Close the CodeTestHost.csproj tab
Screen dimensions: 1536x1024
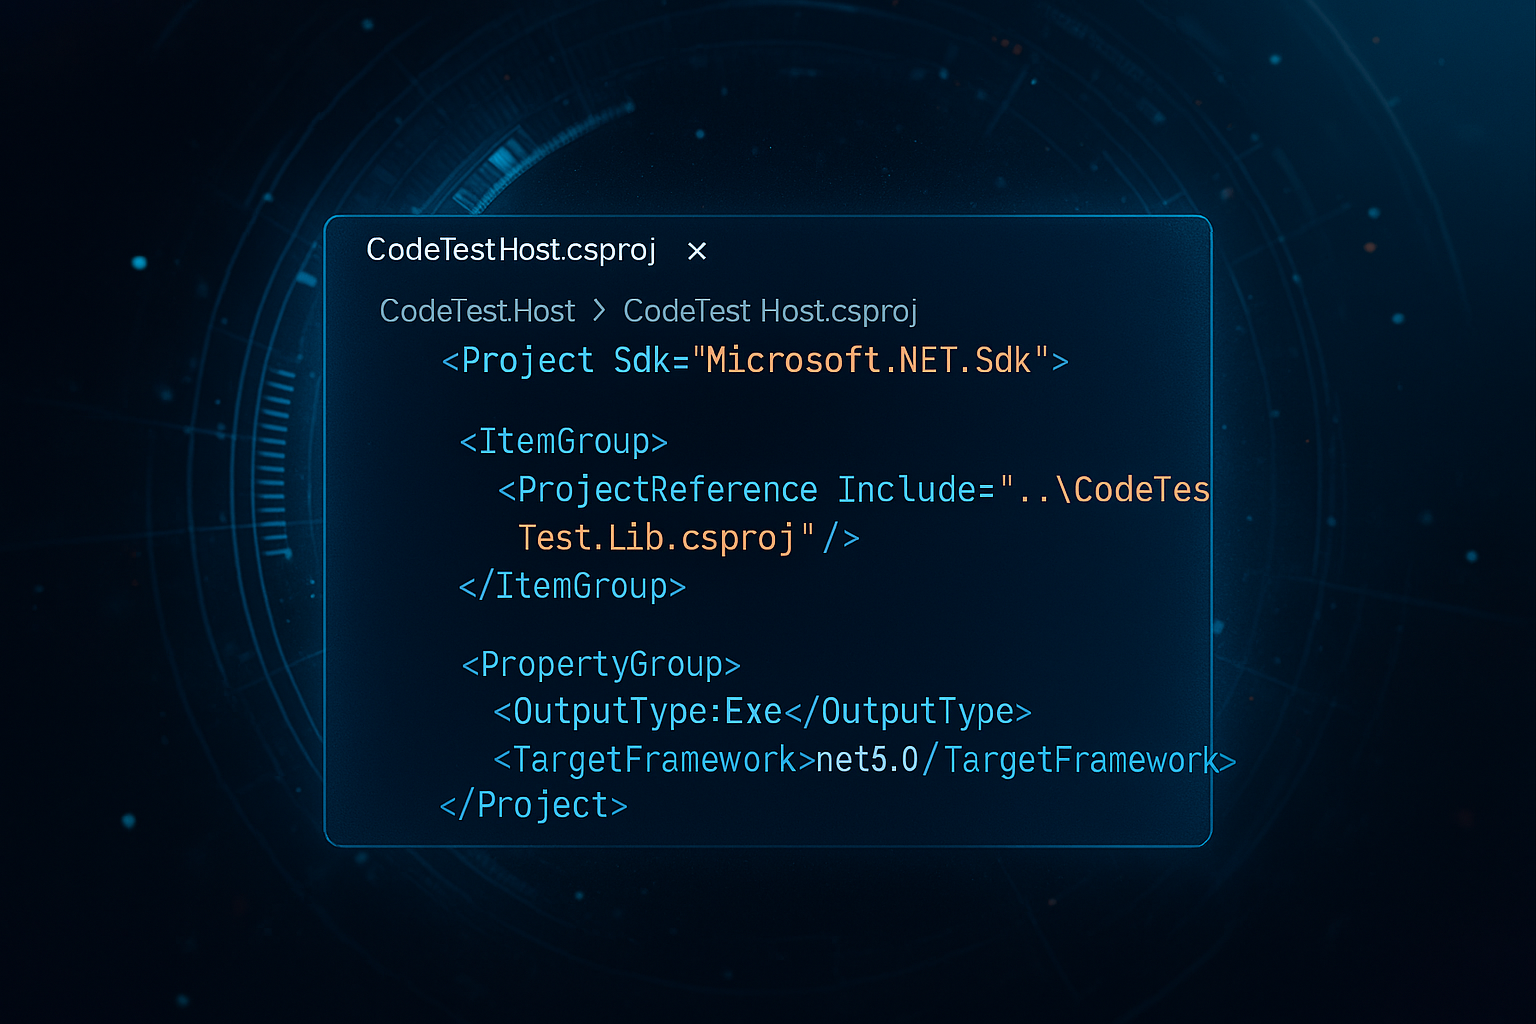coord(697,251)
